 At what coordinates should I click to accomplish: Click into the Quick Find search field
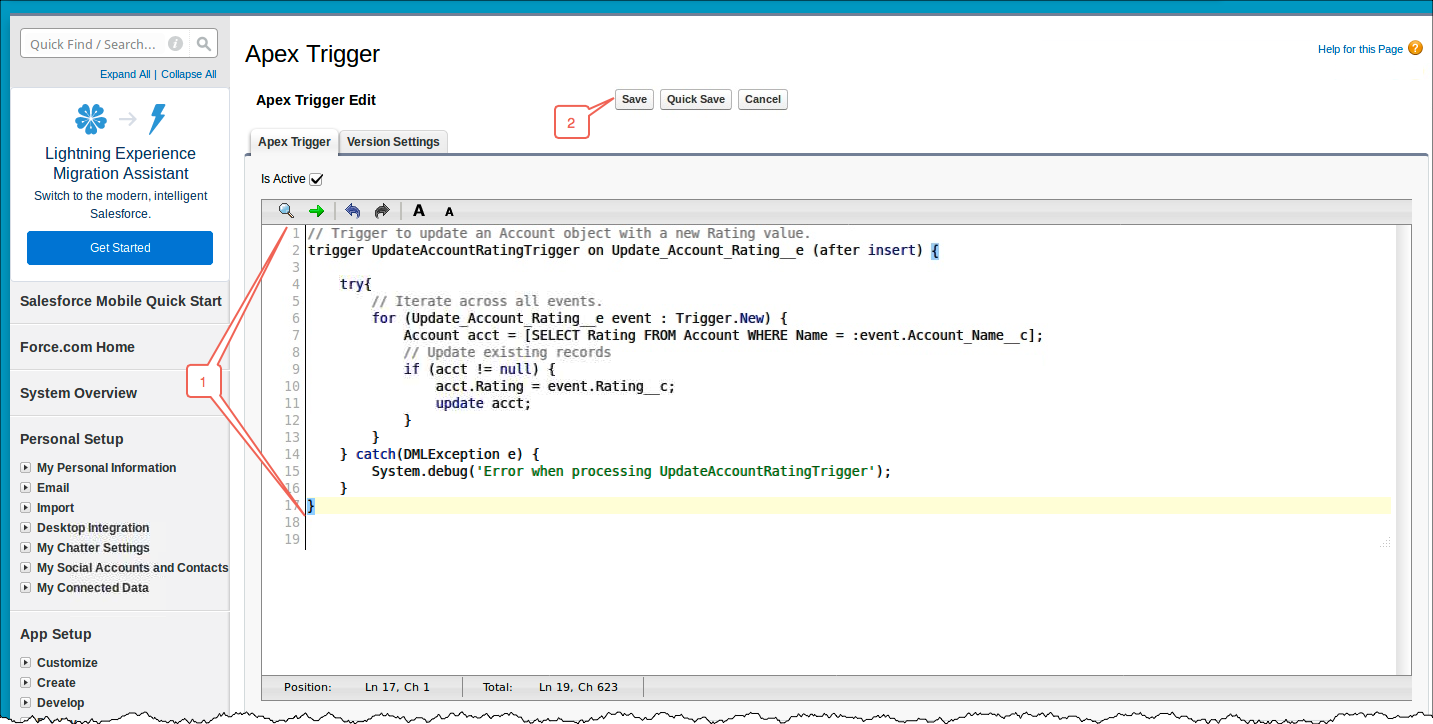[x=95, y=44]
